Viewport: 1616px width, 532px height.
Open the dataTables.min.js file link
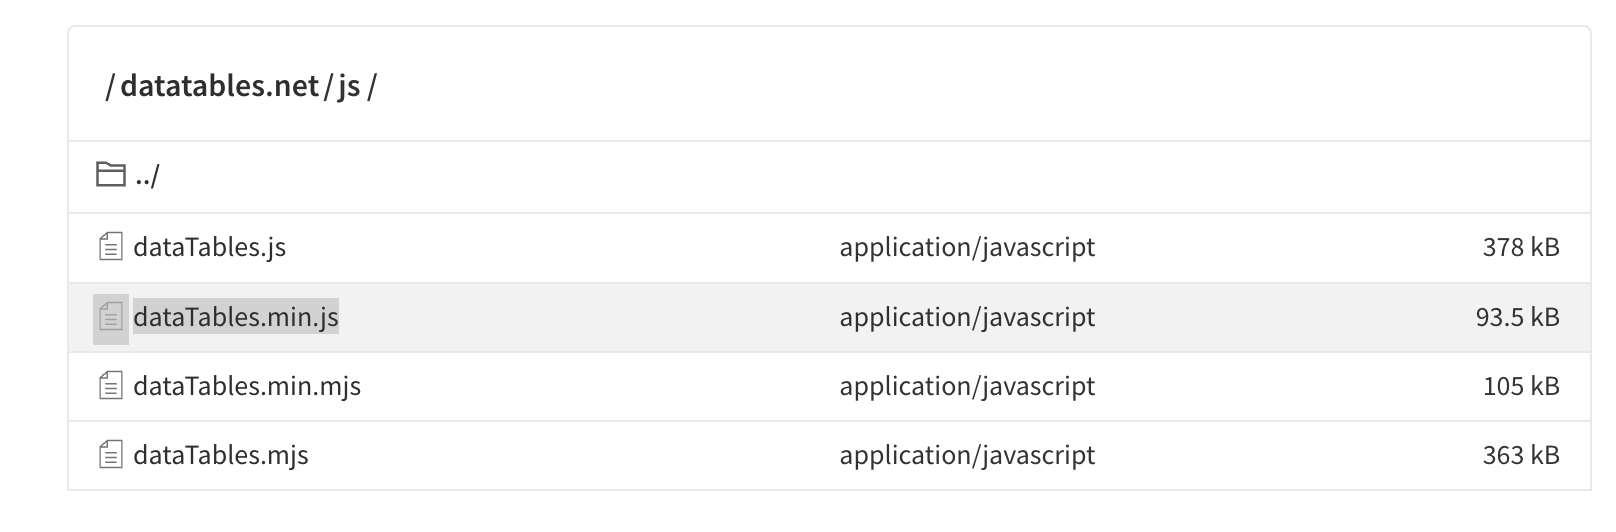[x=236, y=317]
